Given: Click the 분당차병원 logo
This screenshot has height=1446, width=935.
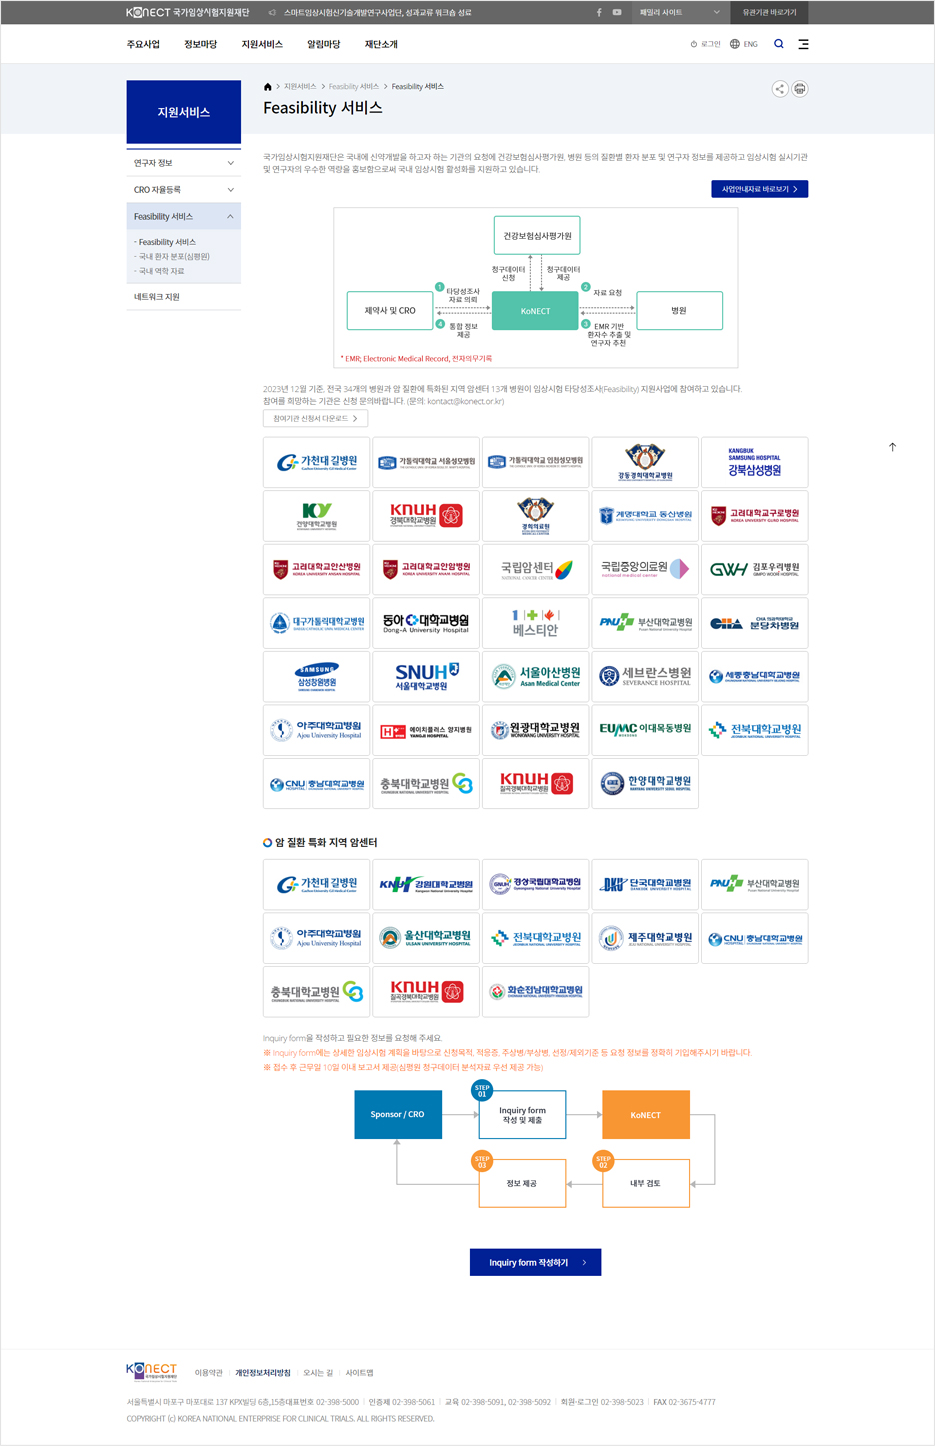Looking at the screenshot, I should point(755,623).
